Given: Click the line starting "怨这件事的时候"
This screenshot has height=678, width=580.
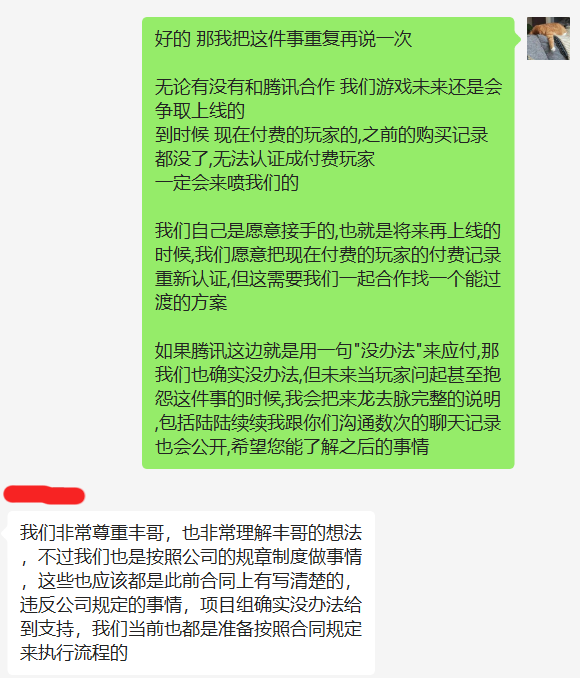Looking at the screenshot, I should tap(328, 399).
